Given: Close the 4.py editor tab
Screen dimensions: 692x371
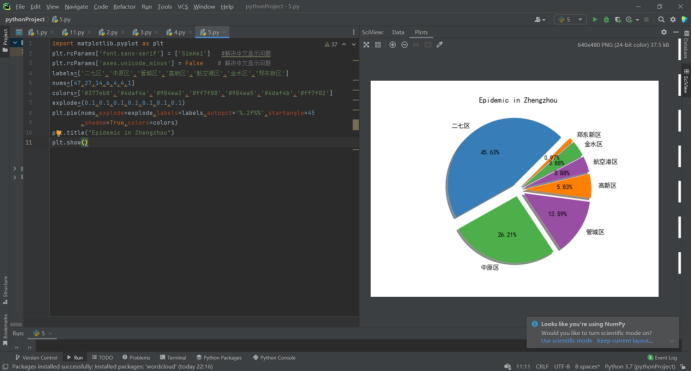Looking at the screenshot, I should pos(190,32).
